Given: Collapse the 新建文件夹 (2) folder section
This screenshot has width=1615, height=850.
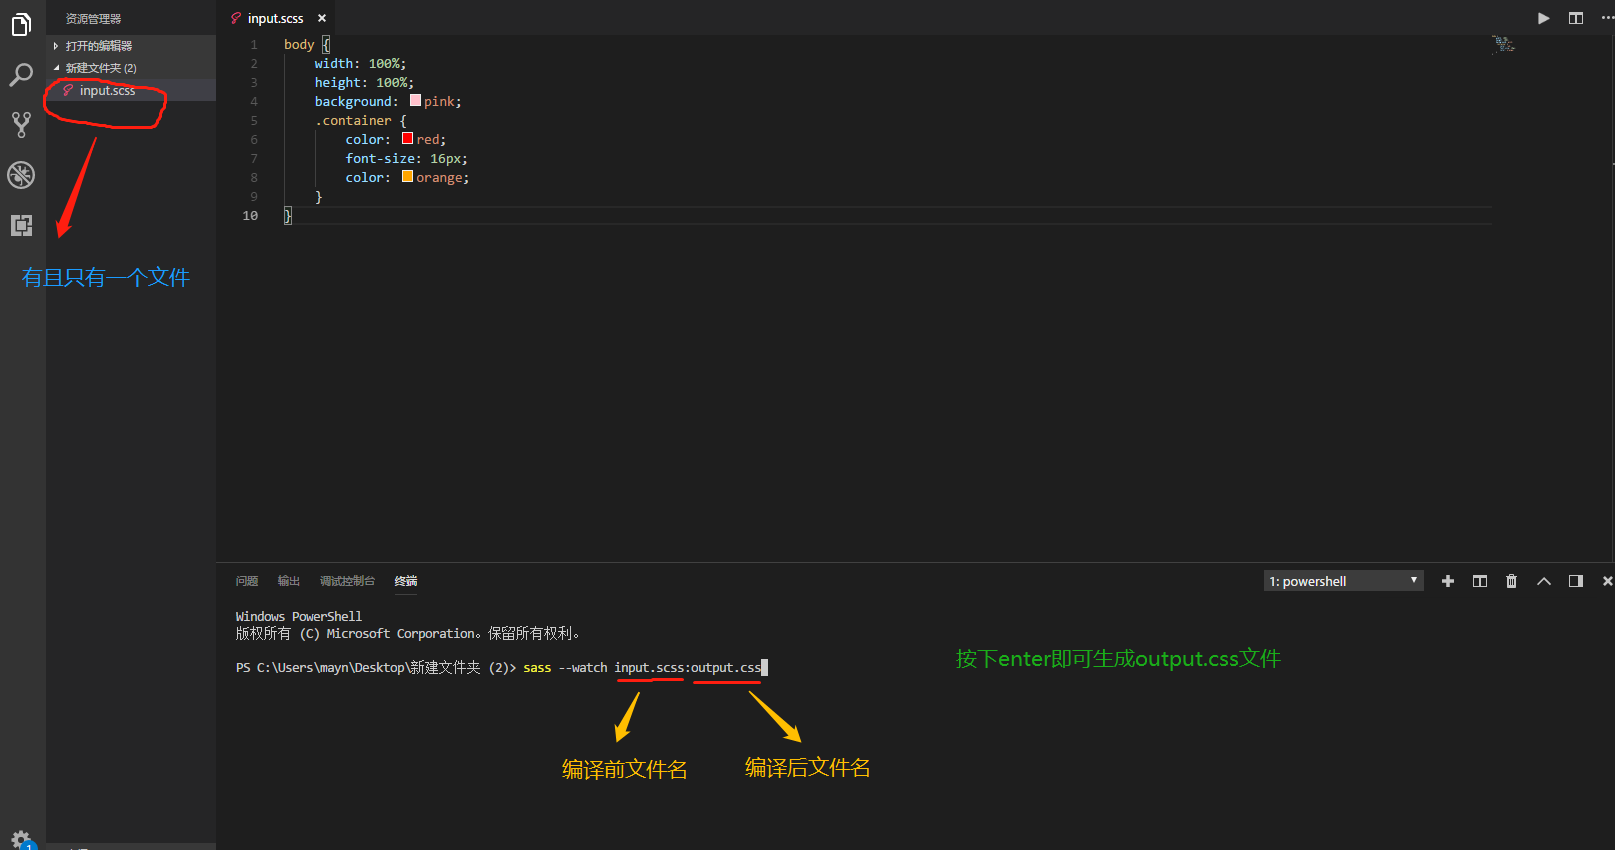Looking at the screenshot, I should click(x=100, y=68).
